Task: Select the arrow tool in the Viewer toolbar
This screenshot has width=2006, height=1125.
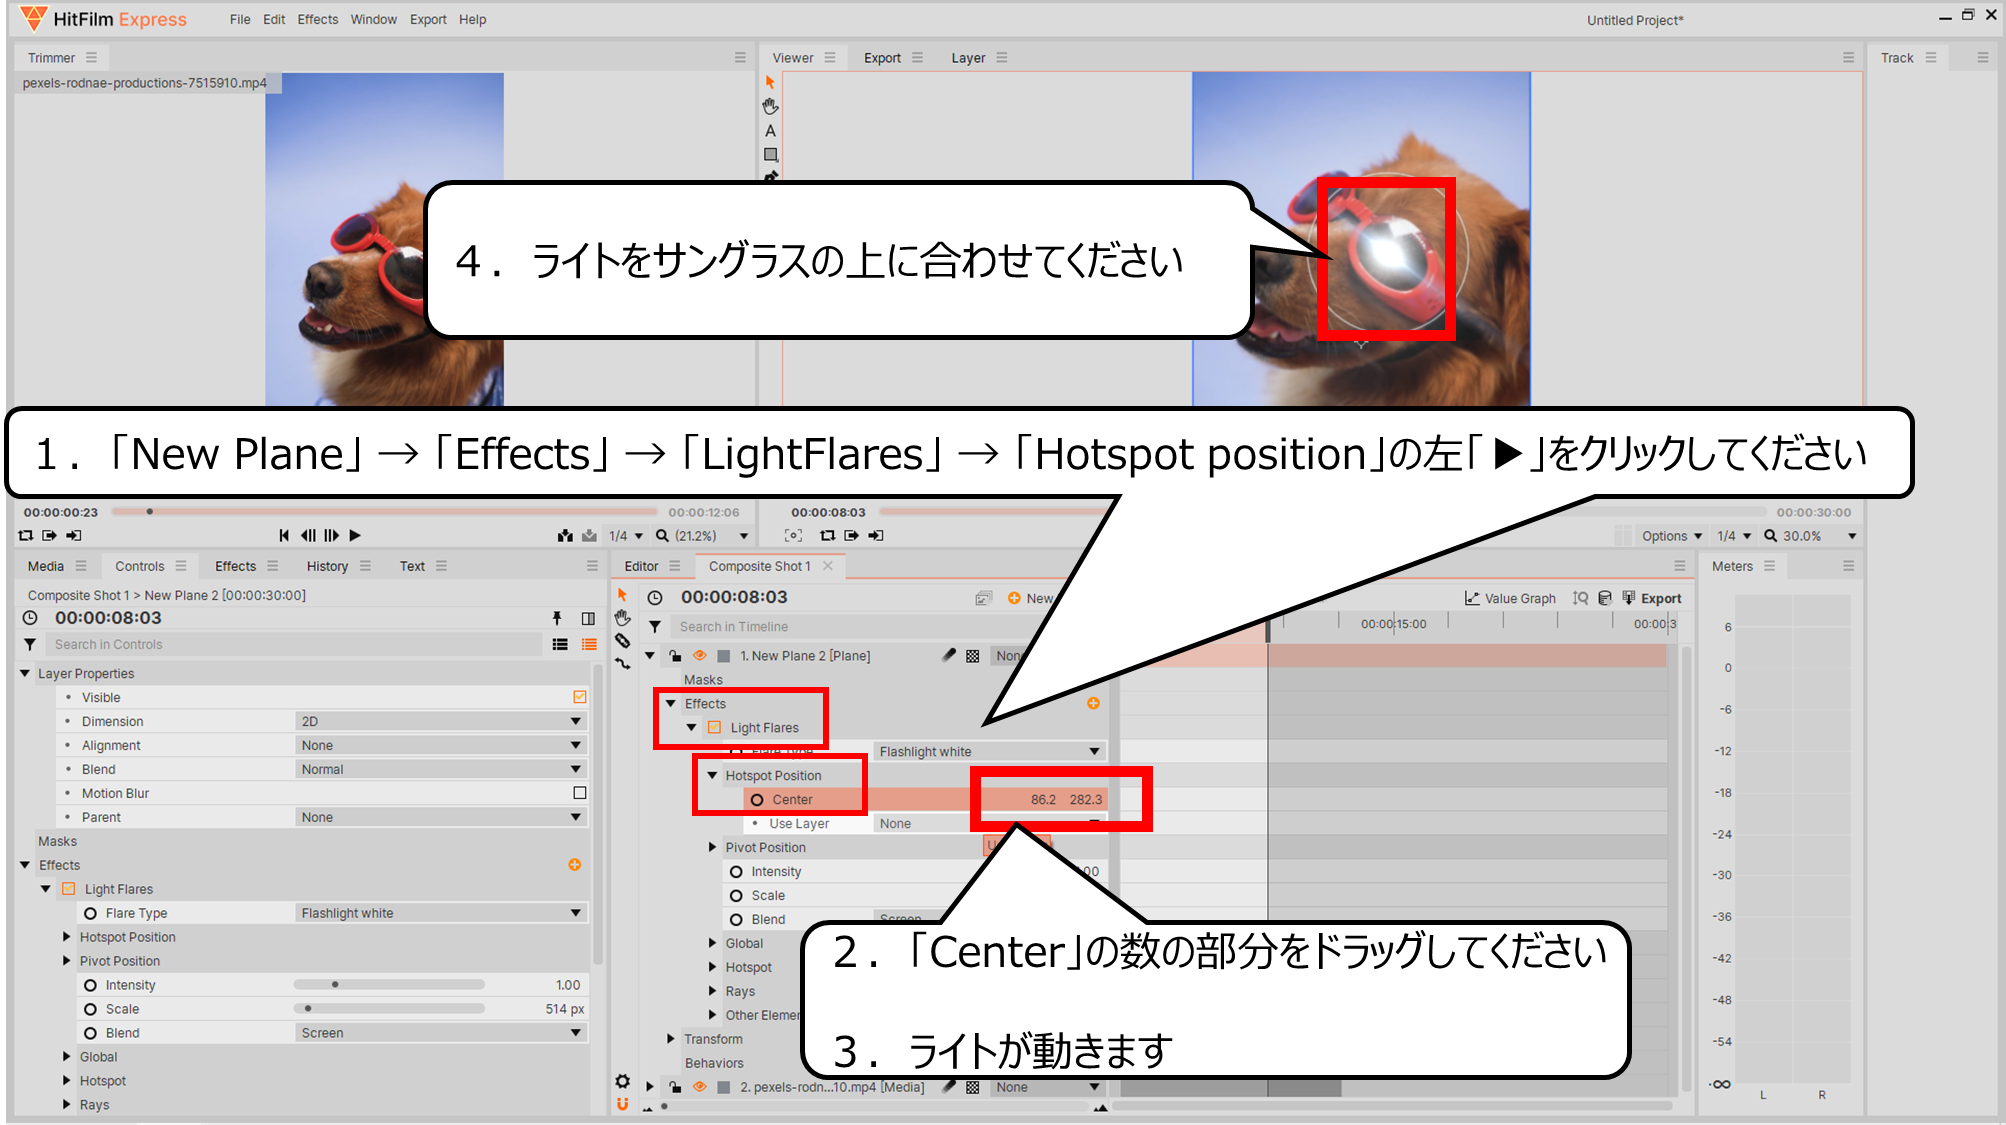Action: pos(770,82)
